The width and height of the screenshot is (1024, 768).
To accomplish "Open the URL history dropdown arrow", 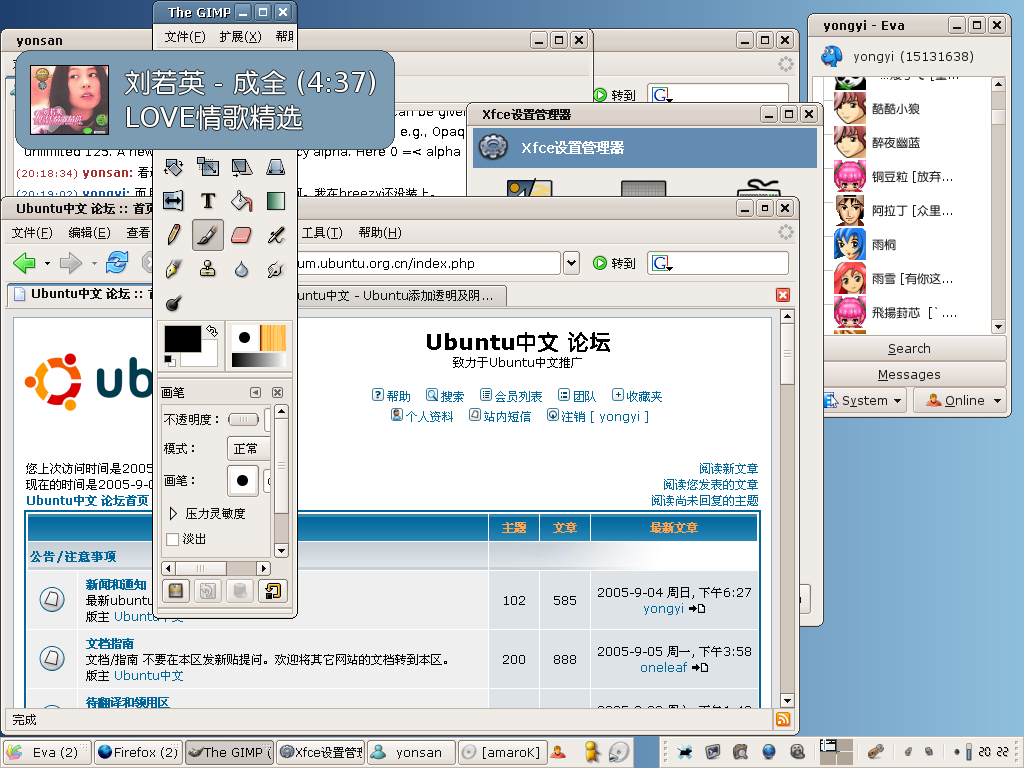I will (x=571, y=263).
